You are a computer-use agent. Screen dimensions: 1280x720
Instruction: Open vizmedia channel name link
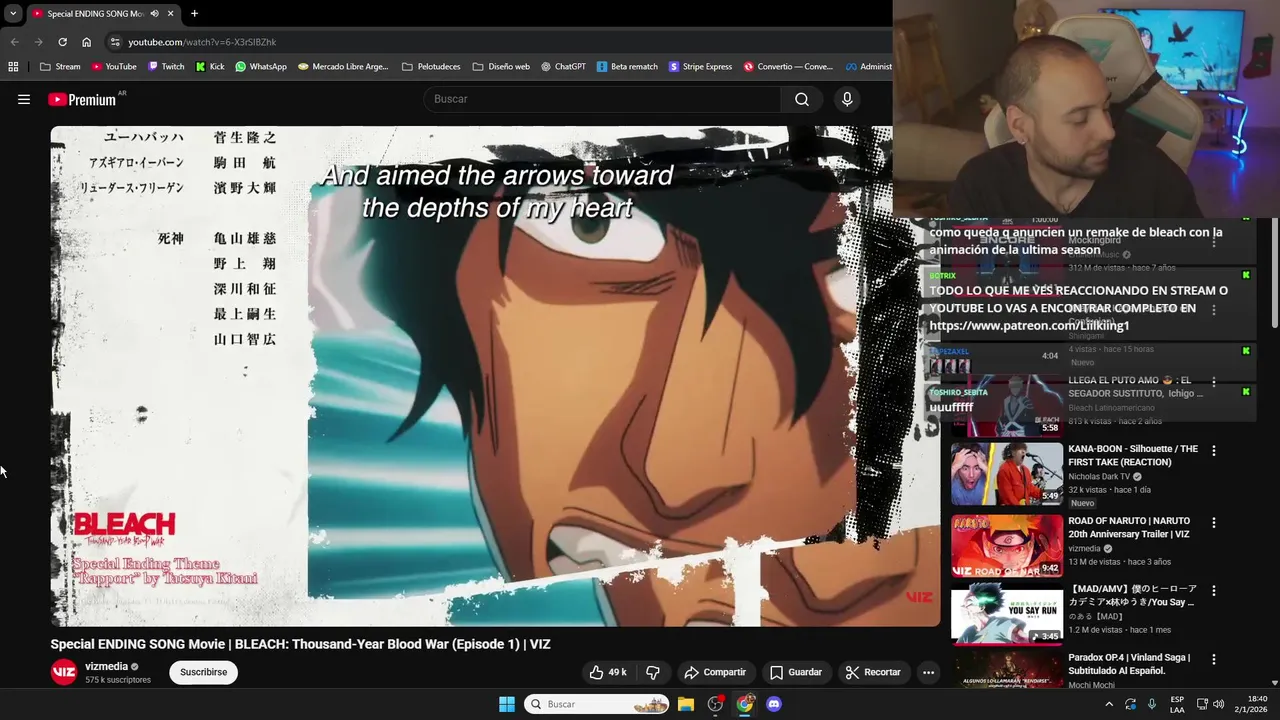tap(106, 666)
